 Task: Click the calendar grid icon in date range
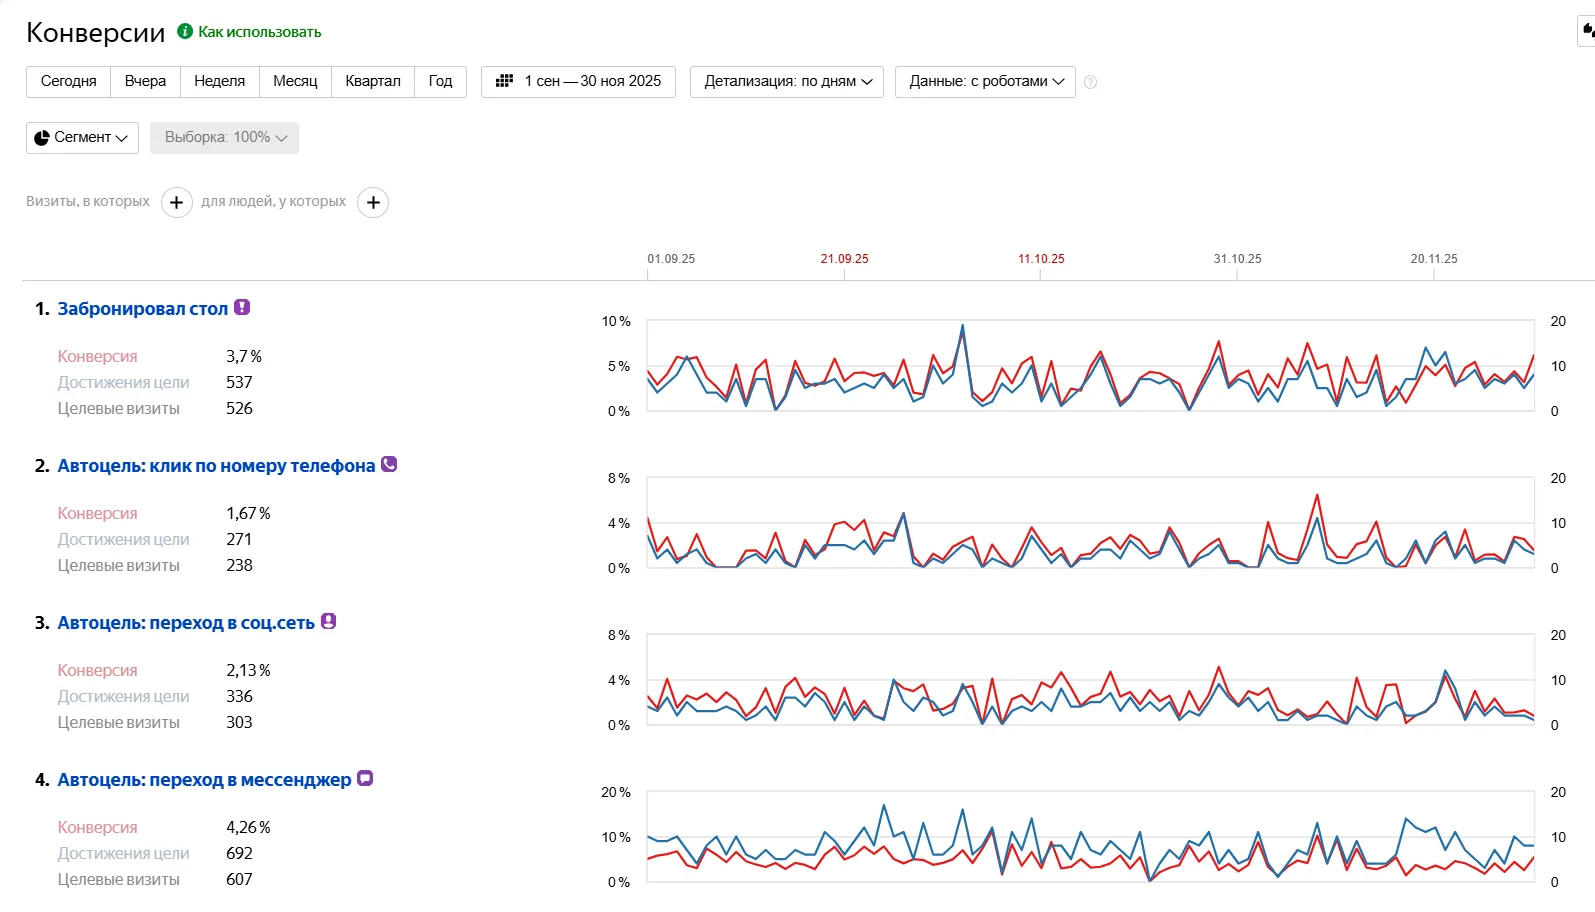pos(505,81)
